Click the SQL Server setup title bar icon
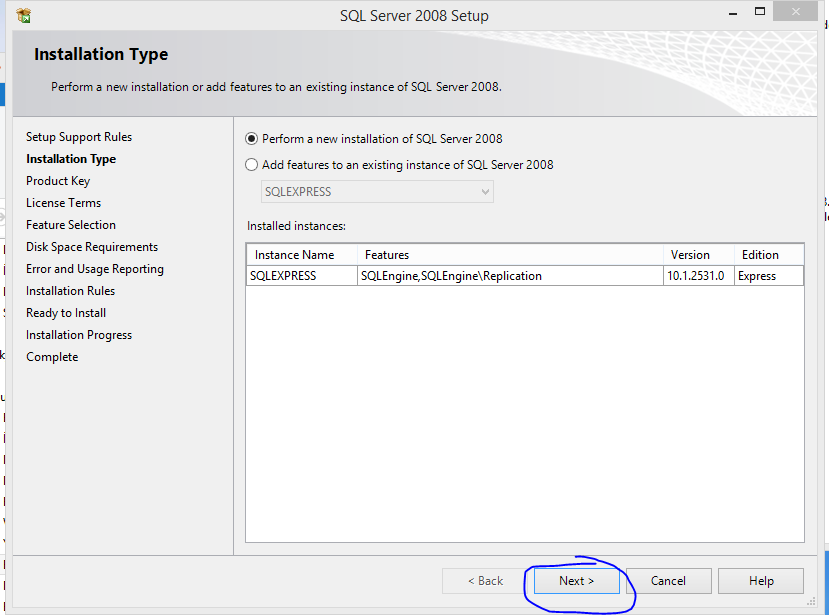 point(24,16)
